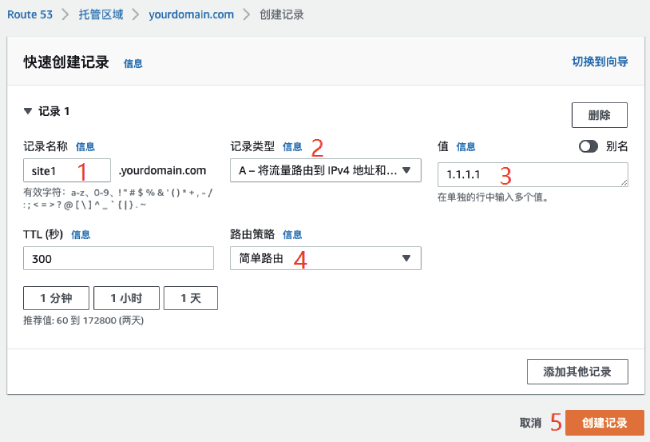The width and height of the screenshot is (650, 442).
Task: Set TTL to 1 分钟
Action: (55, 298)
